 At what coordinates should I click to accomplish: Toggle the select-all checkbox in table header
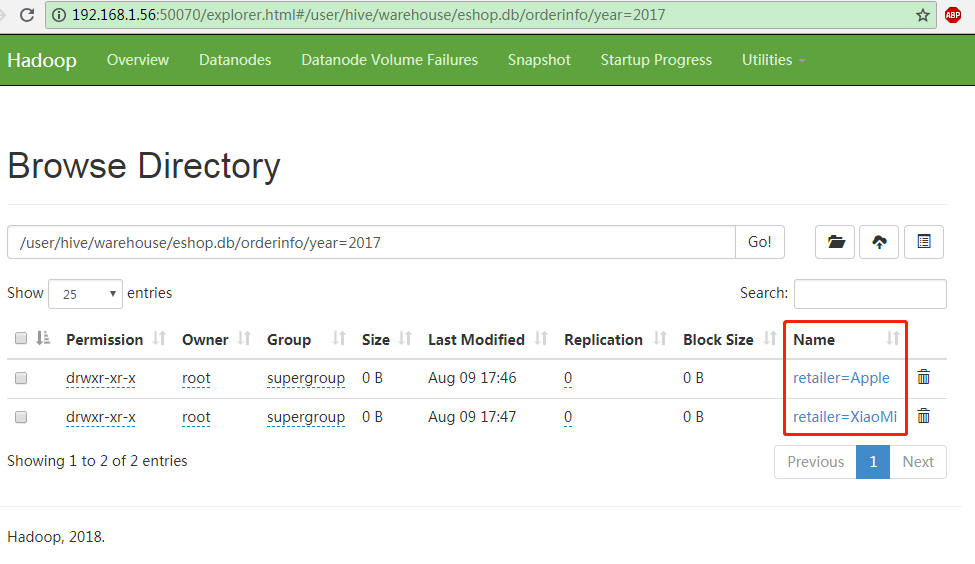click(x=21, y=339)
